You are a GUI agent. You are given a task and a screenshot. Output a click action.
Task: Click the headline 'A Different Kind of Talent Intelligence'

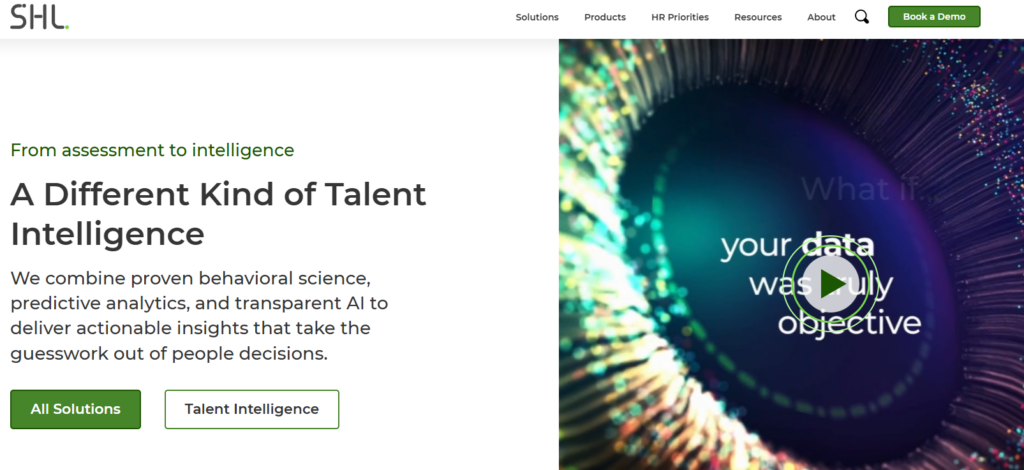tap(218, 213)
